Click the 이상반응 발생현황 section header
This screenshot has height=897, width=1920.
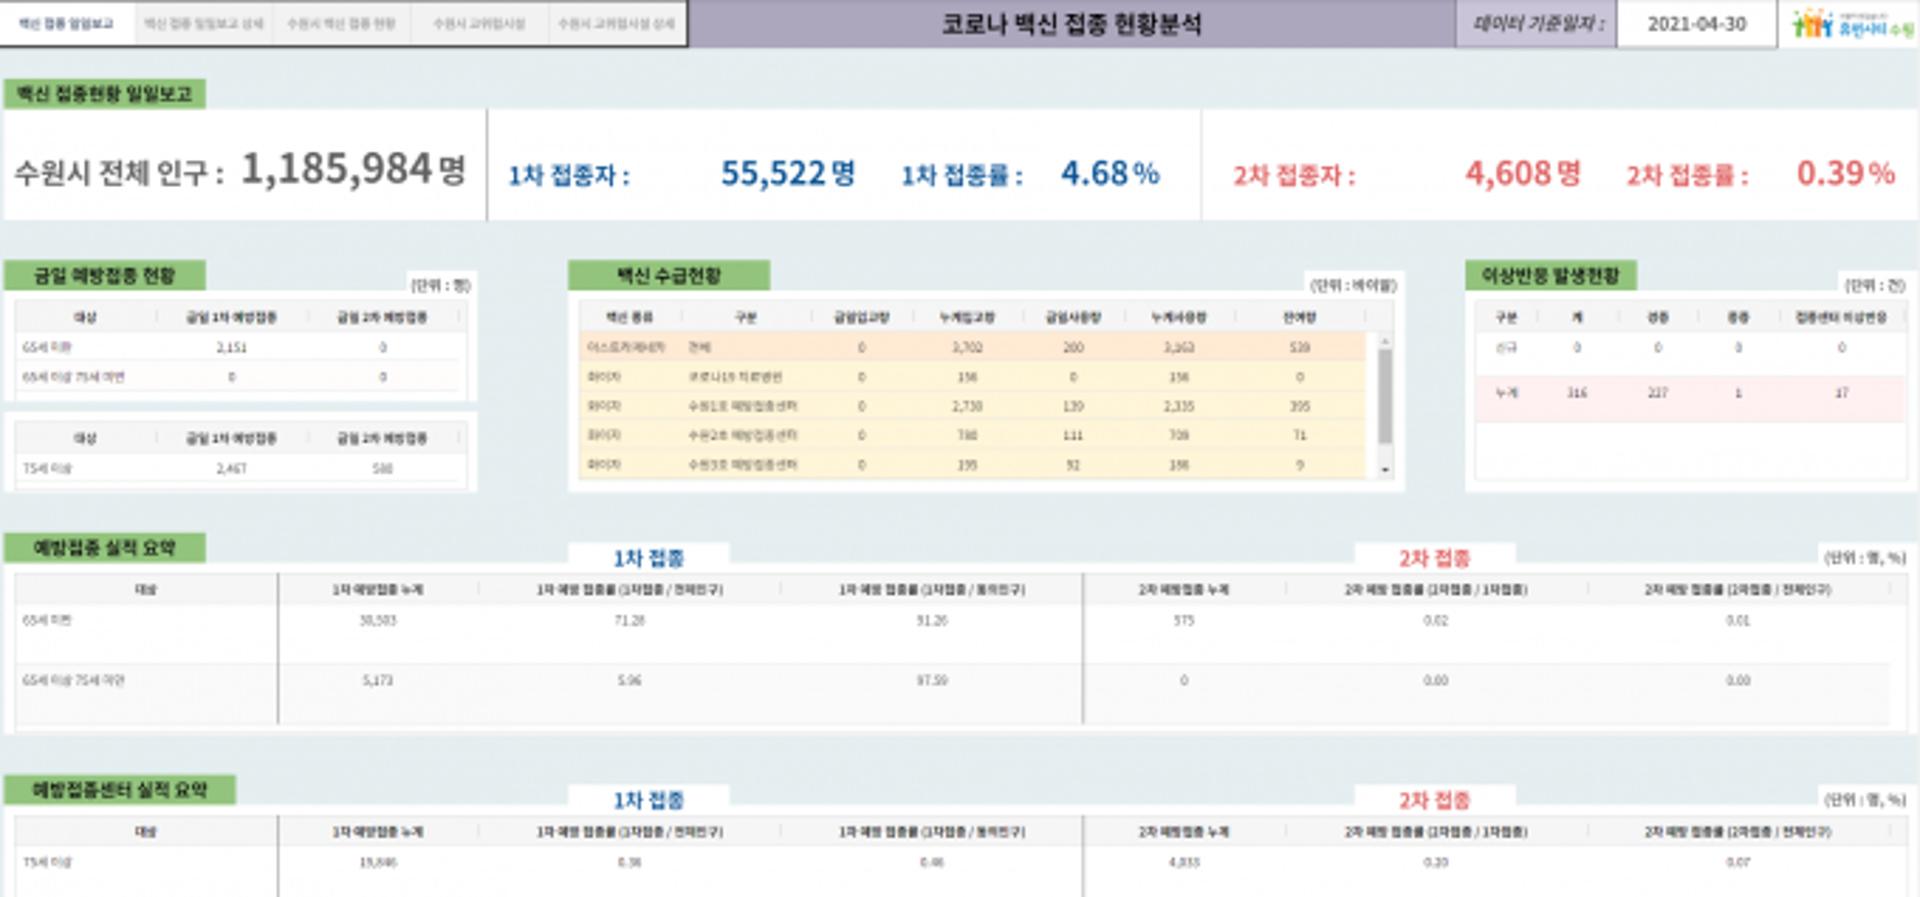[1550, 275]
